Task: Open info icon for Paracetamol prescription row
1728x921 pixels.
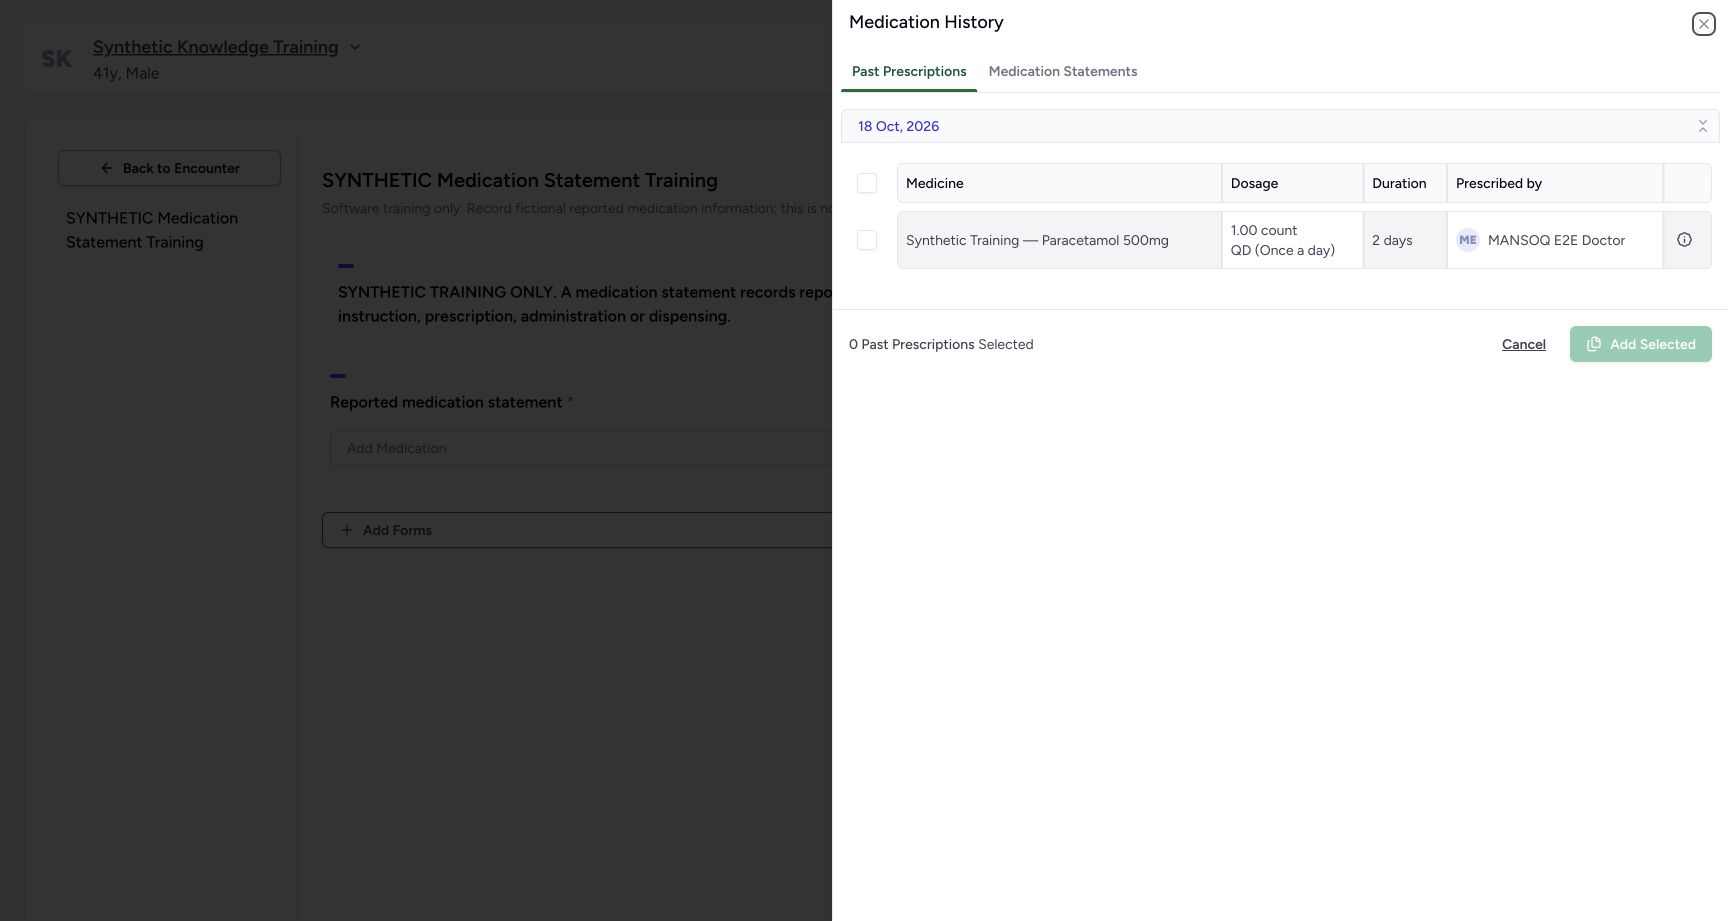Action: (1684, 240)
